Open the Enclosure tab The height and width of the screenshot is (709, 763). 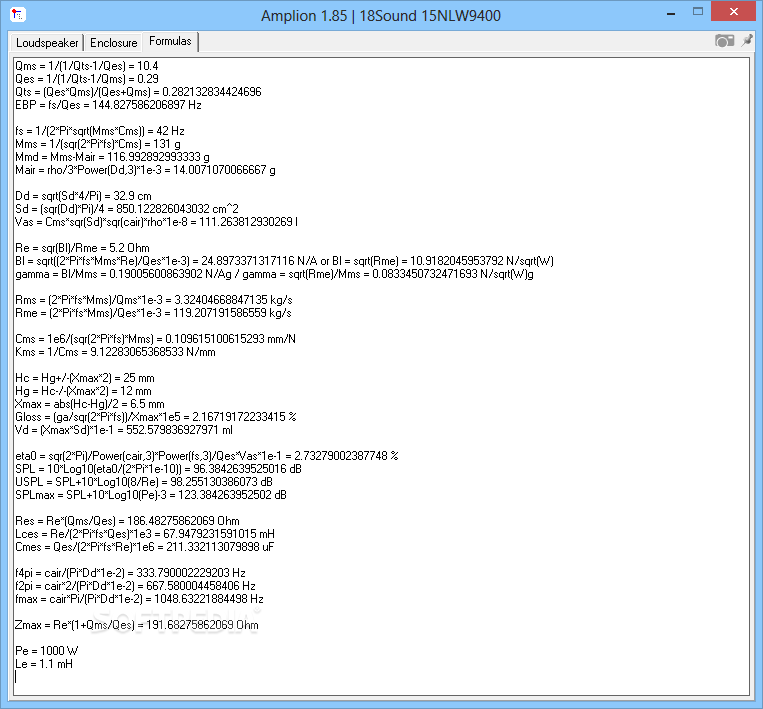(x=114, y=43)
